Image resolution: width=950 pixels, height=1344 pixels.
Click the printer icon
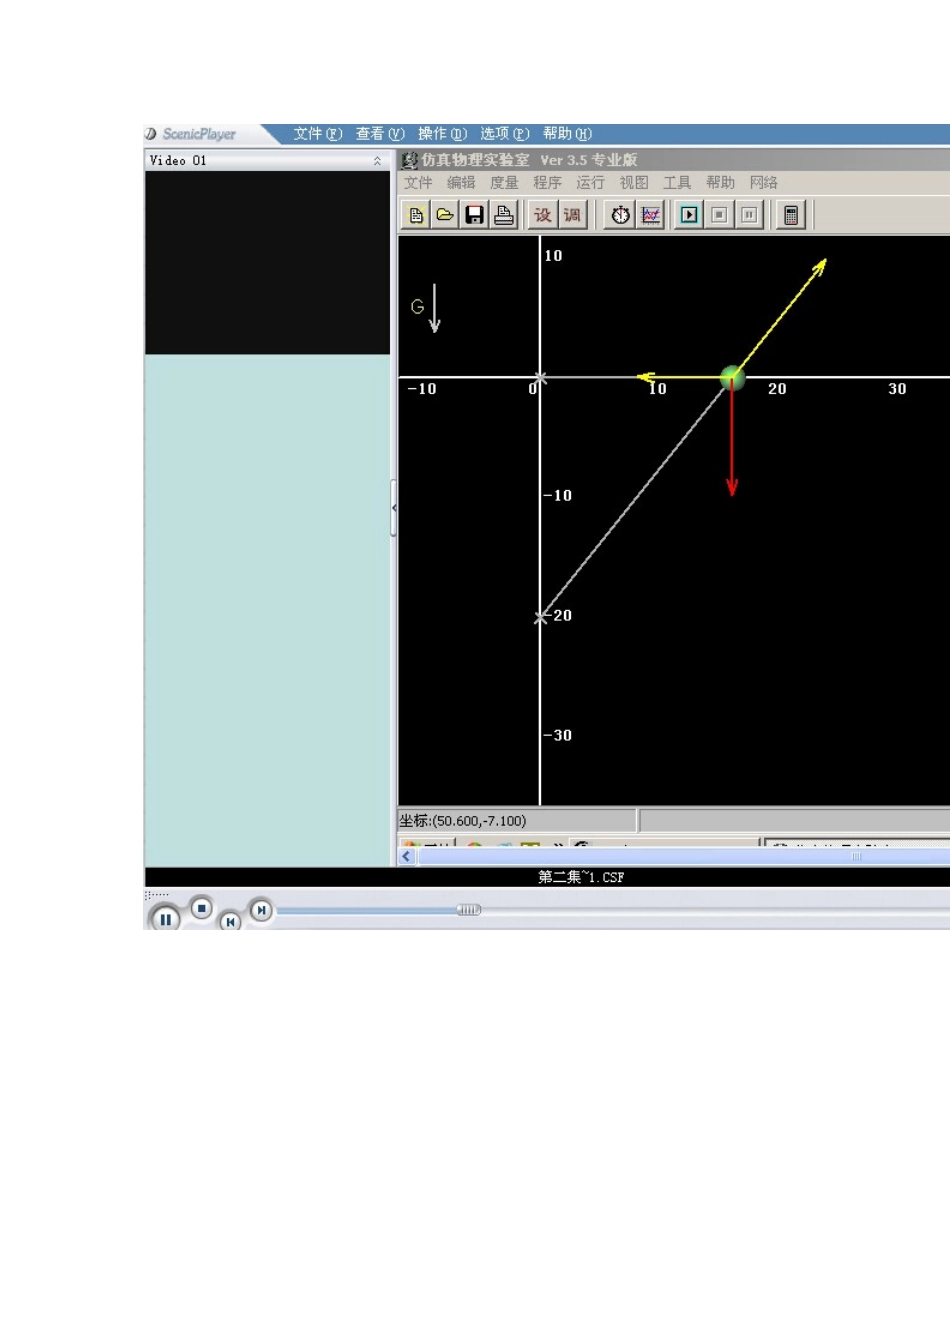pyautogui.click(x=504, y=215)
